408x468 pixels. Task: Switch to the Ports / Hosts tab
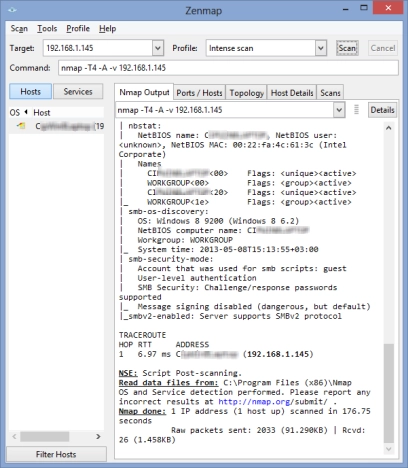pos(199,93)
